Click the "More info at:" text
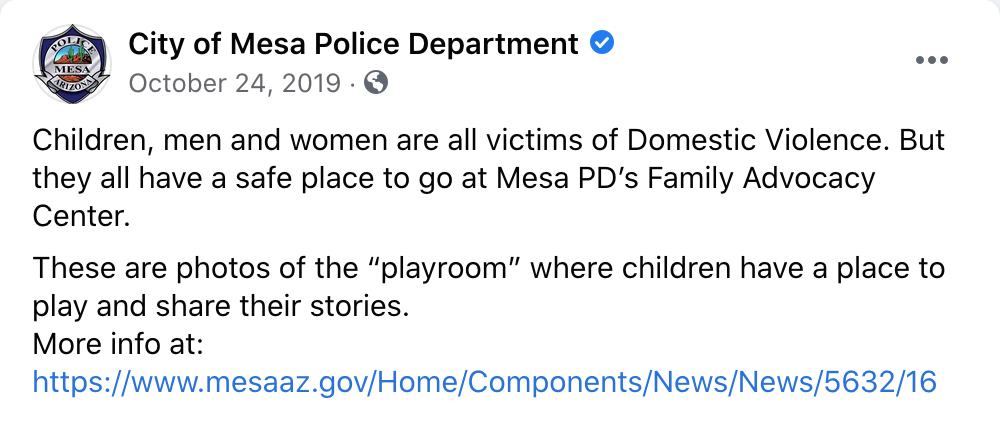The image size is (1000, 422). pos(118,345)
